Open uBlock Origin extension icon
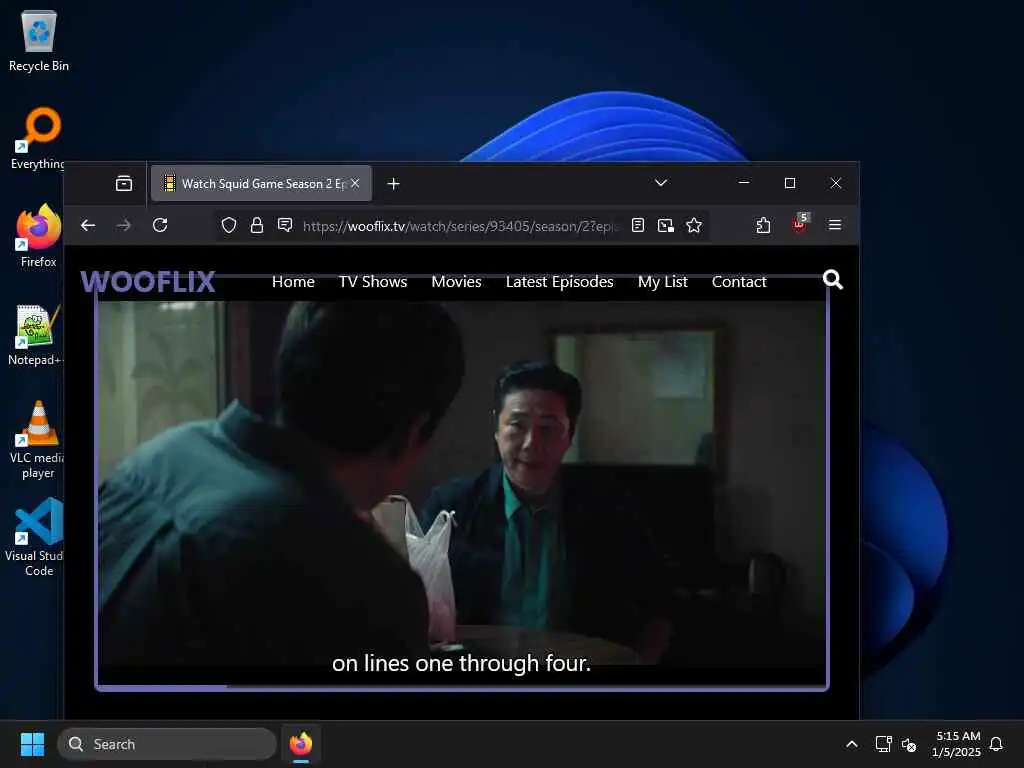1024x768 pixels. click(x=799, y=224)
